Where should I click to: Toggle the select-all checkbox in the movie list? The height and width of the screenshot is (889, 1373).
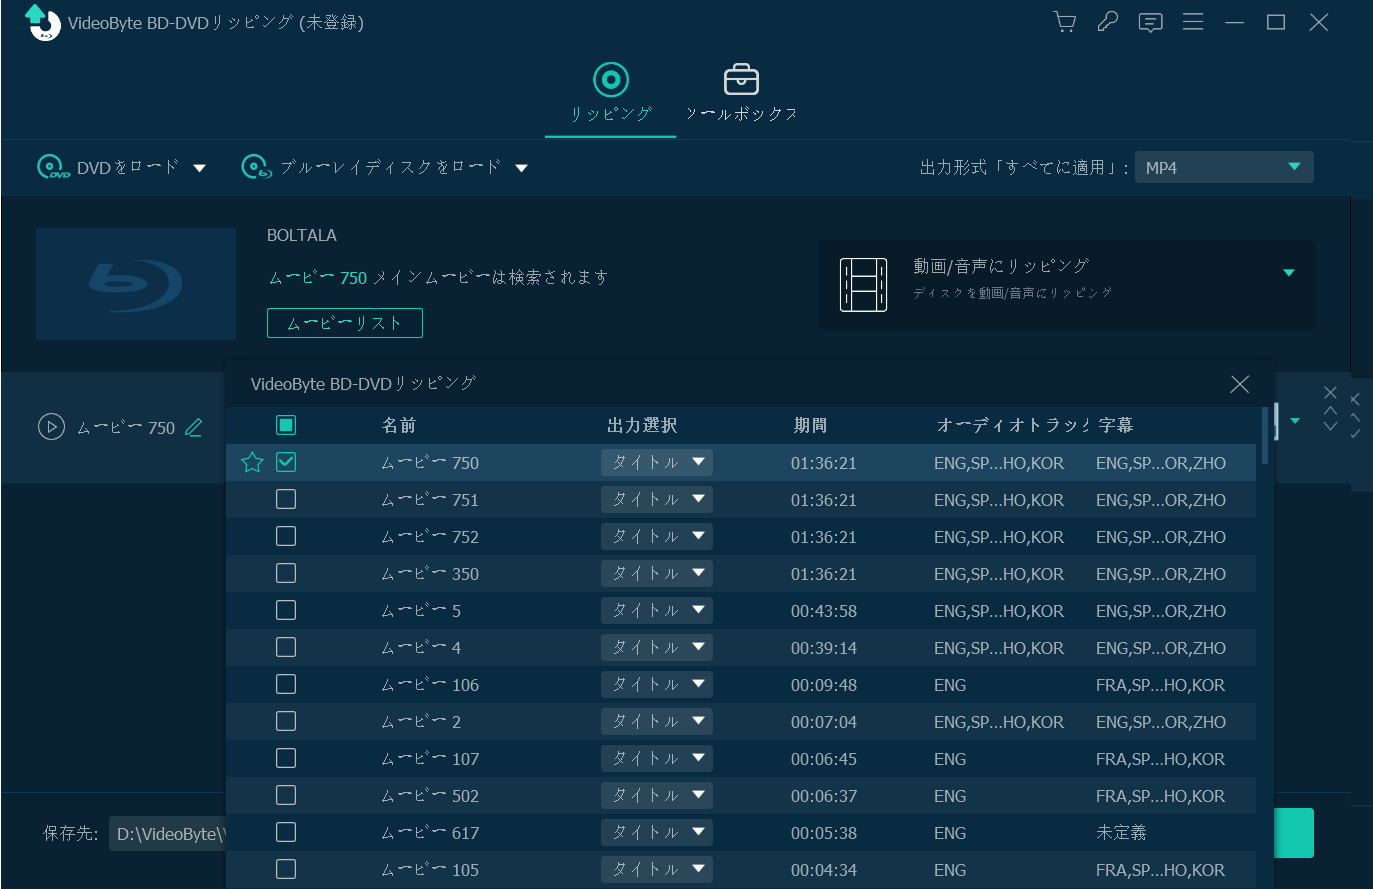pyautogui.click(x=286, y=424)
